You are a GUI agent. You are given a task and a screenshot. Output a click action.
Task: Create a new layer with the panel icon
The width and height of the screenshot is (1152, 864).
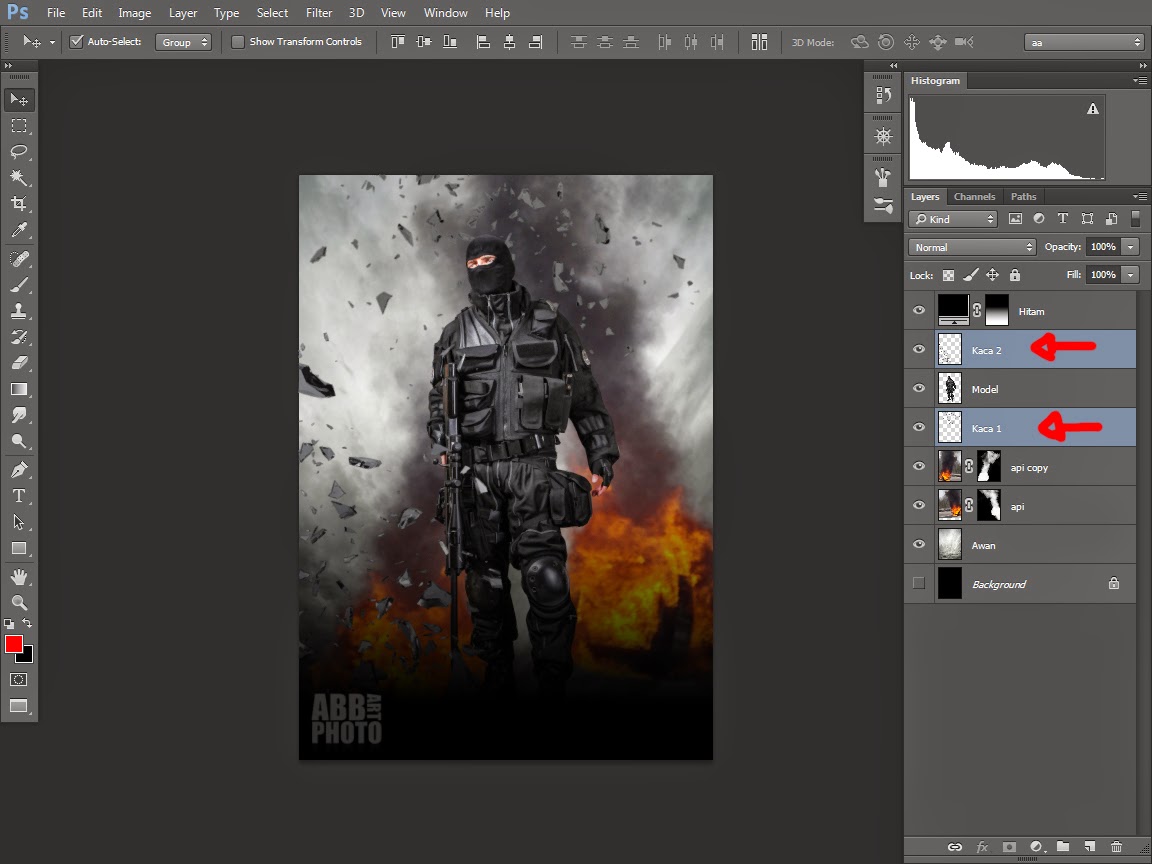[x=1090, y=847]
